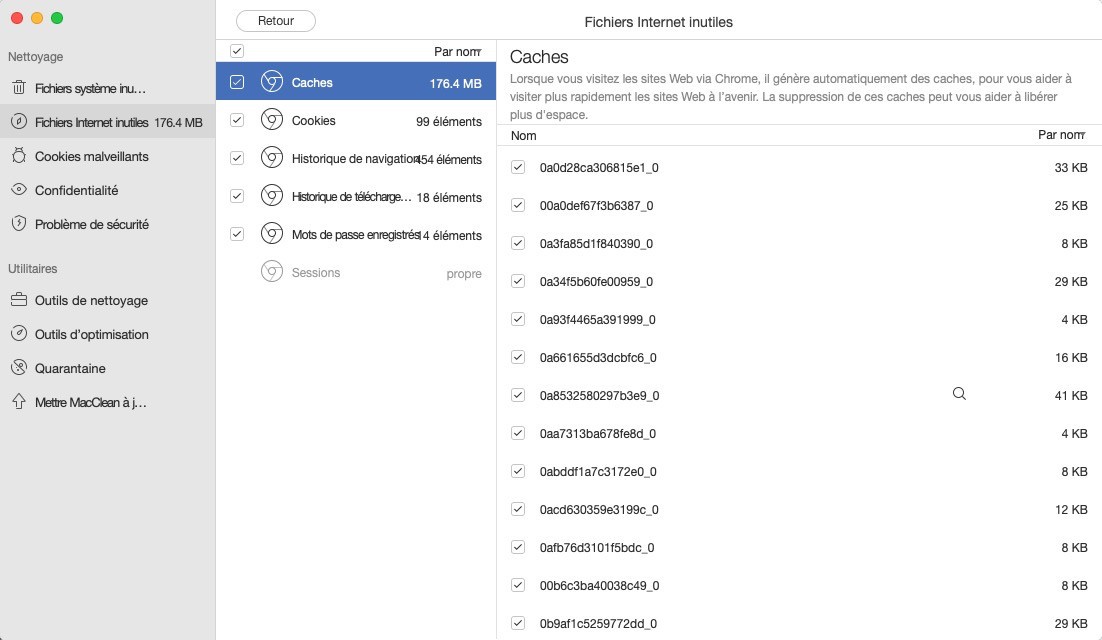Click the Outils de nettoyage briefcase icon
The image size is (1102, 640).
click(18, 300)
